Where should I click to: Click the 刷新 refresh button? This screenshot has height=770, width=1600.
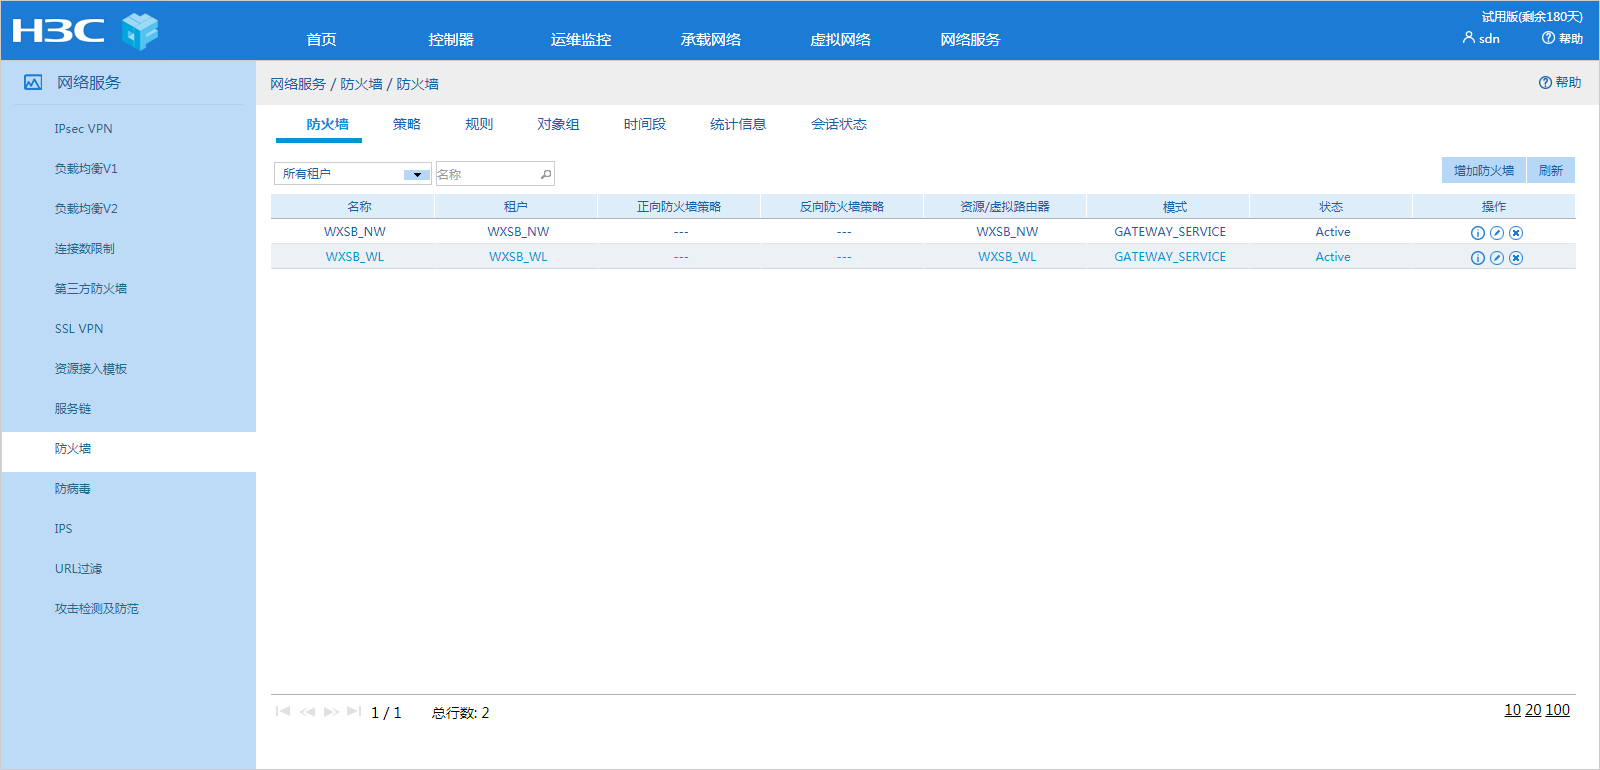point(1550,171)
